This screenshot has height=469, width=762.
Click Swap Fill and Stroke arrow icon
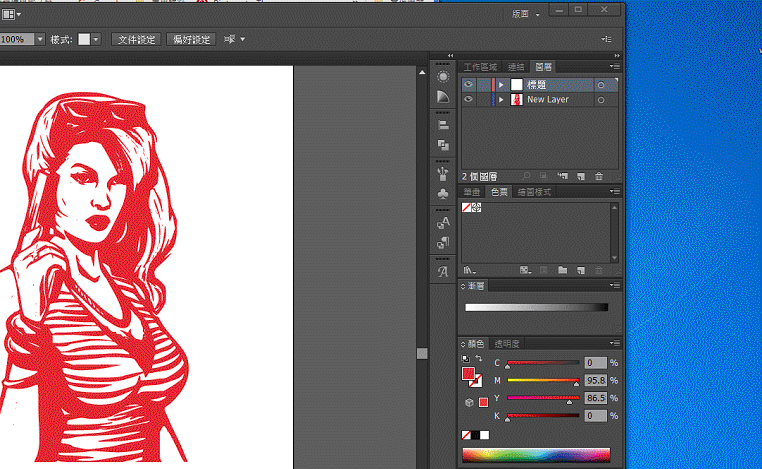[x=479, y=358]
